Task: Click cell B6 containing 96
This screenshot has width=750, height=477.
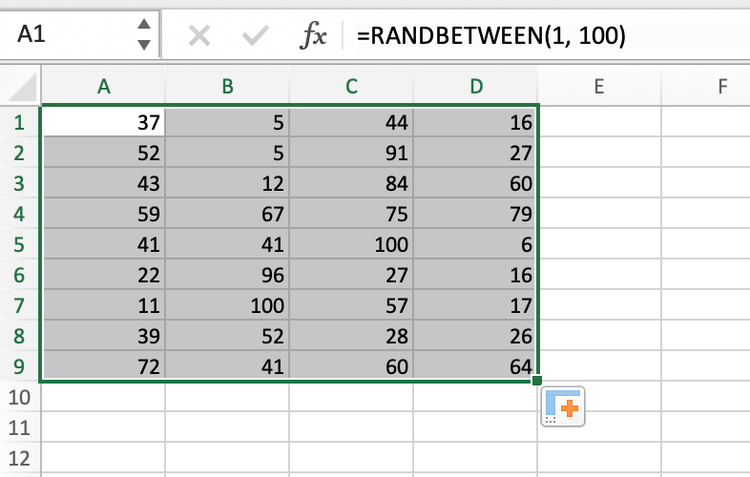Action: point(227,275)
